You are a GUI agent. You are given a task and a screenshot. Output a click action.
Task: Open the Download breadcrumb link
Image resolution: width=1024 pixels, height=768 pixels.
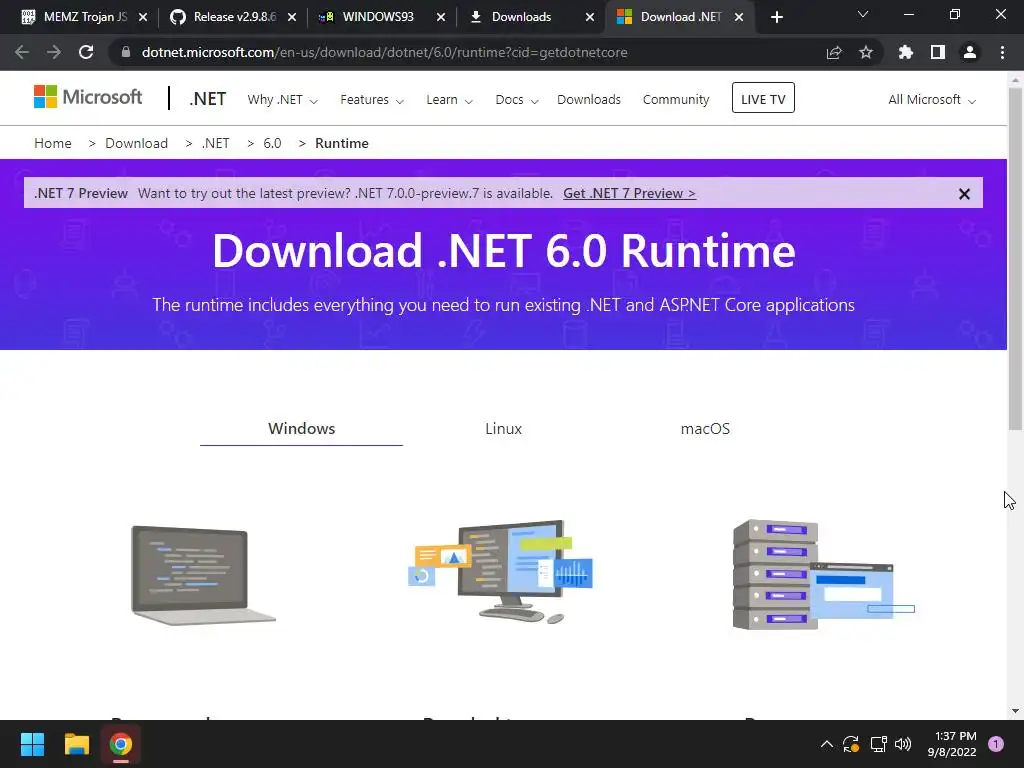click(136, 143)
